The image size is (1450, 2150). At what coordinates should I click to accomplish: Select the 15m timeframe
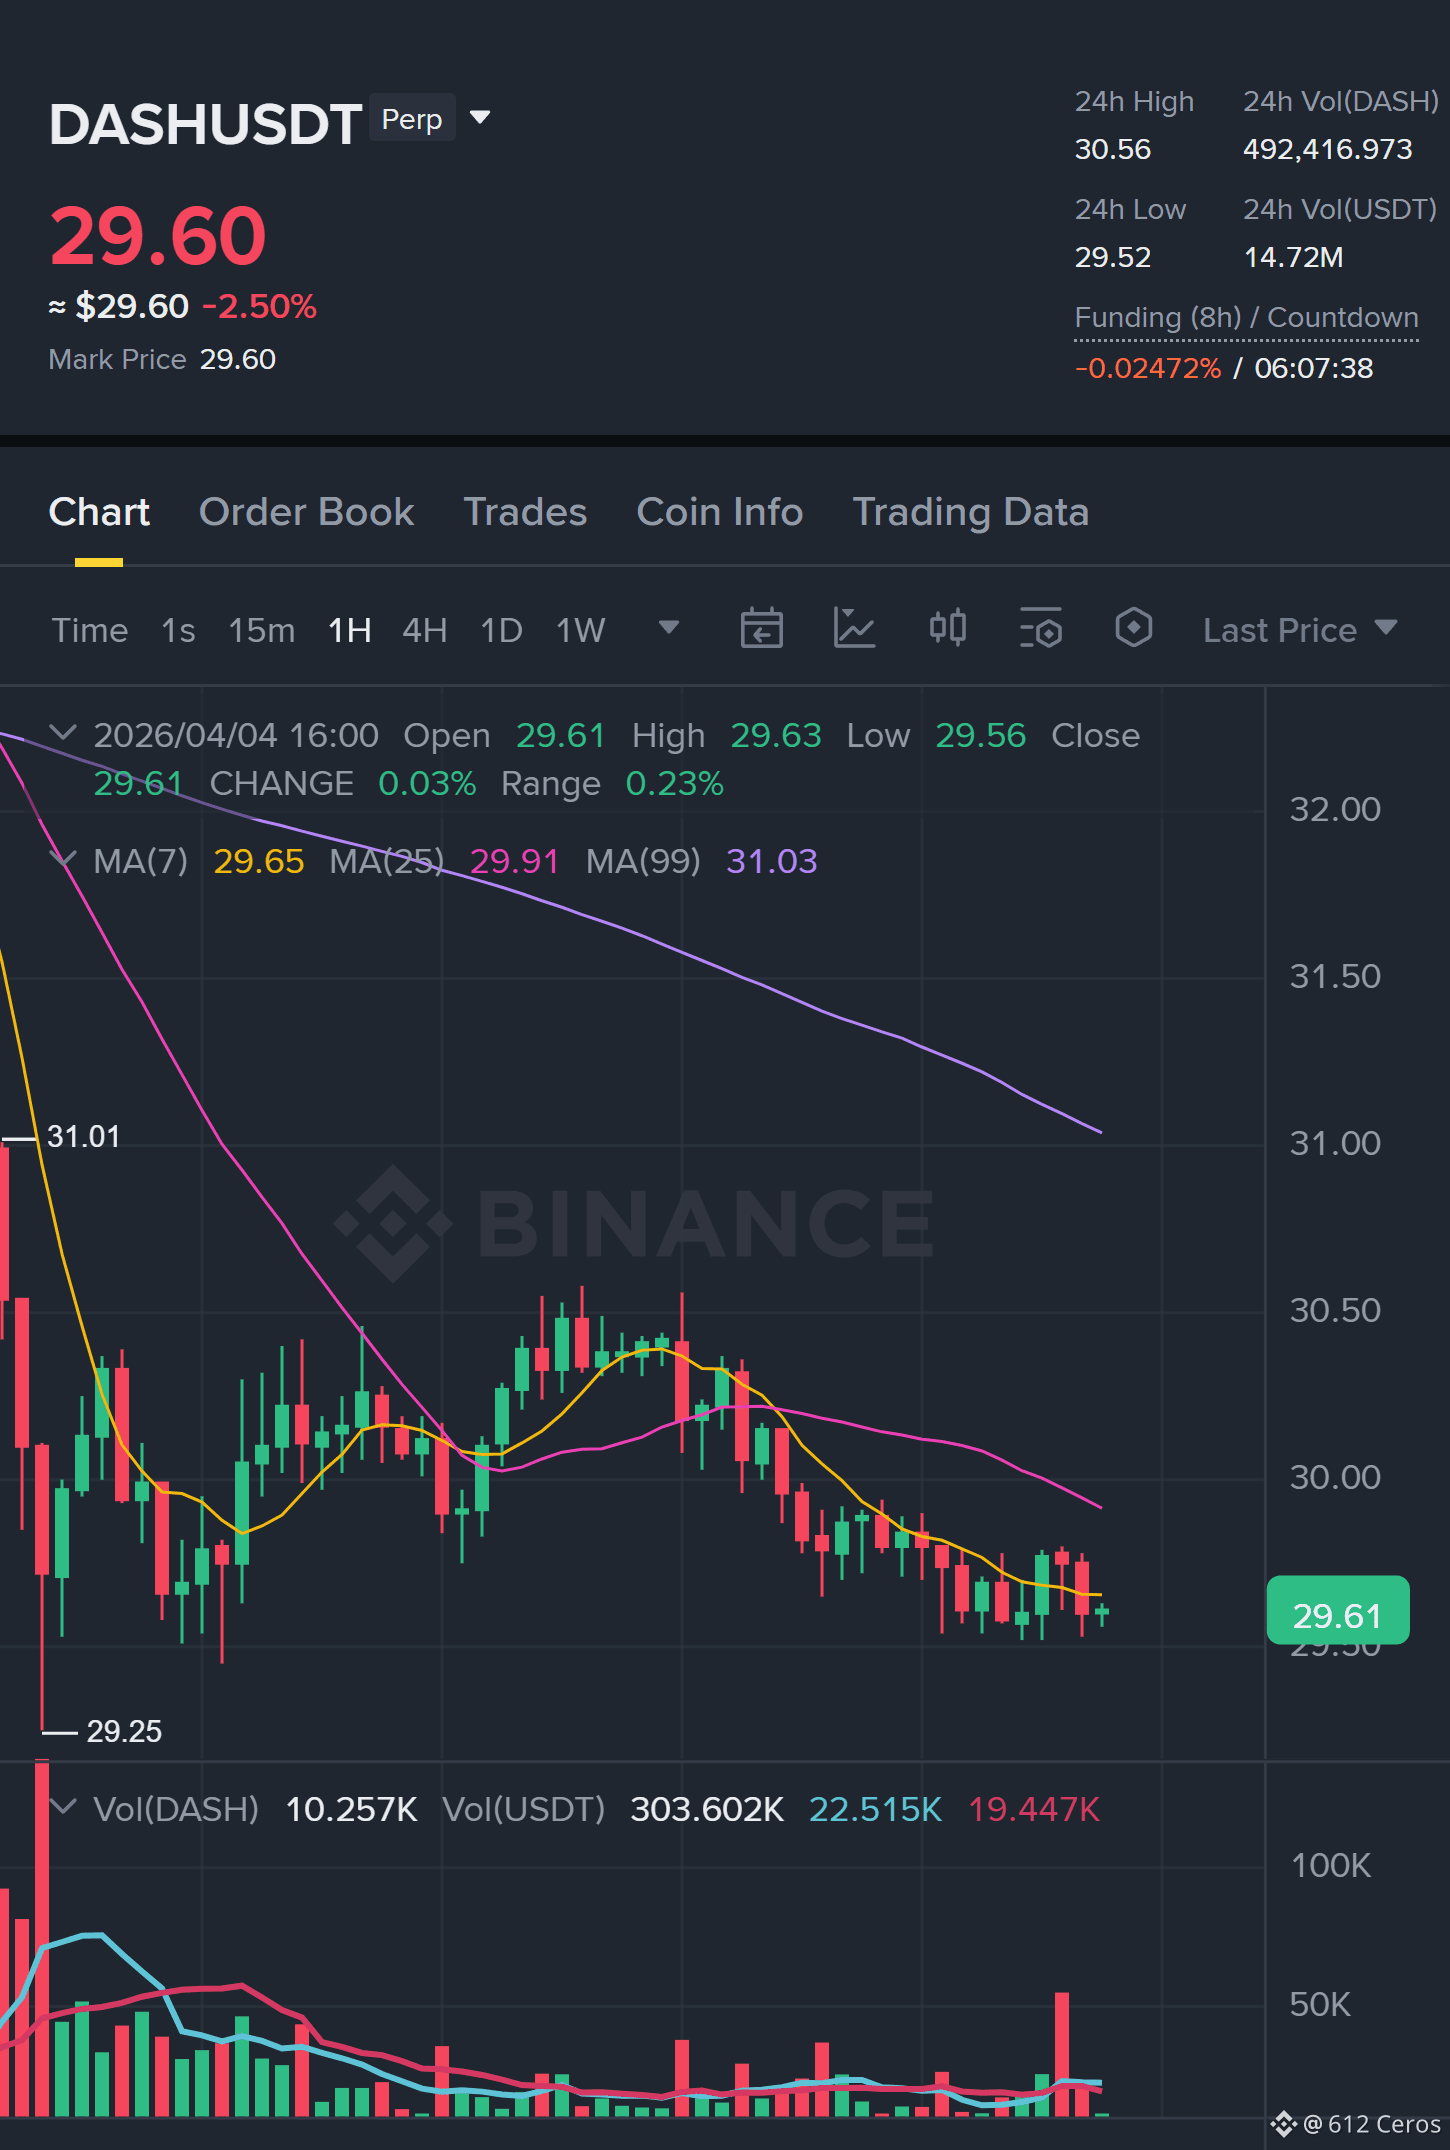[262, 630]
